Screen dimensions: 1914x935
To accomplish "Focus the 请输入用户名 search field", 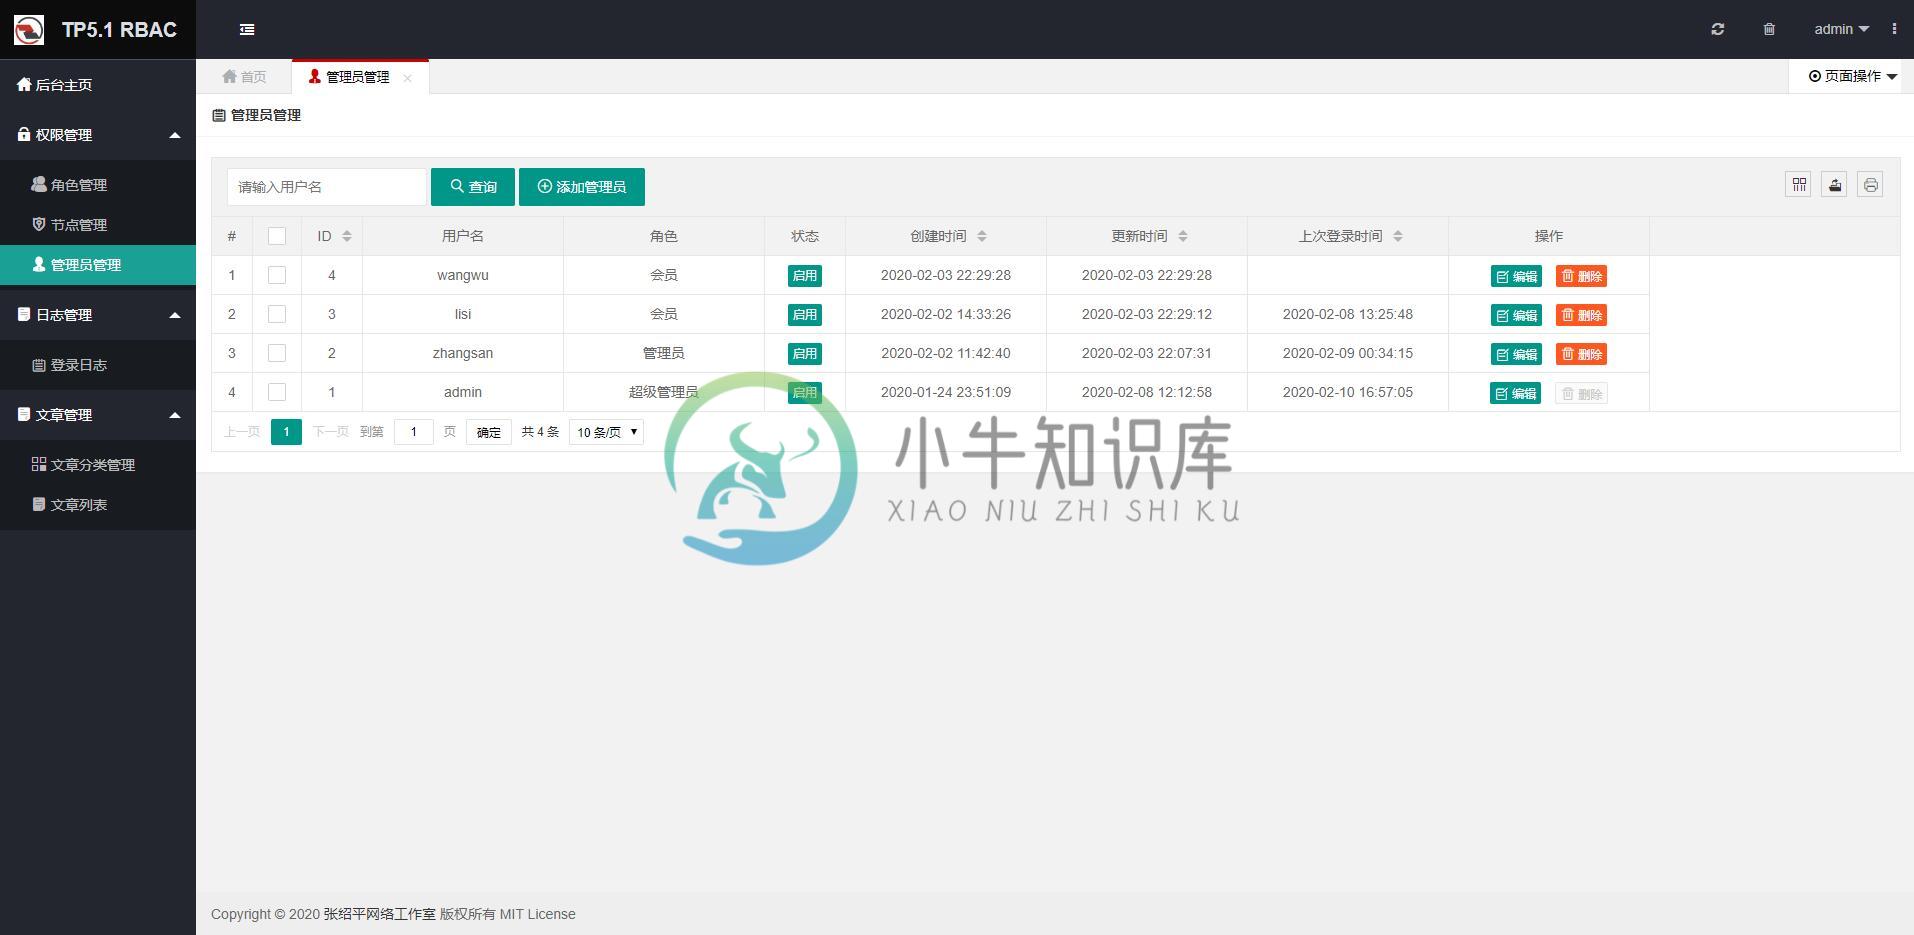I will [327, 187].
